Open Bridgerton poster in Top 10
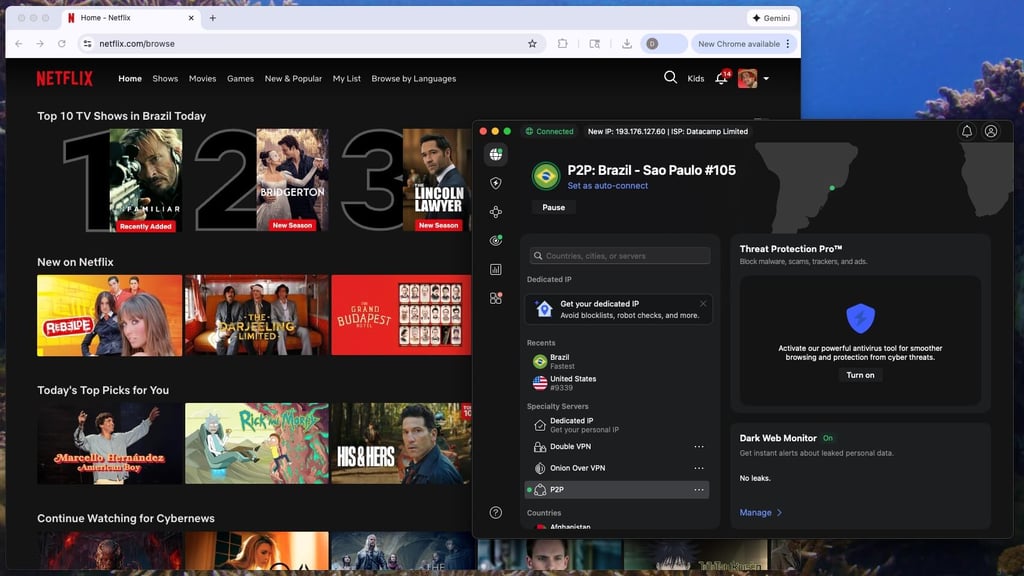The width and height of the screenshot is (1024, 576). [292, 180]
